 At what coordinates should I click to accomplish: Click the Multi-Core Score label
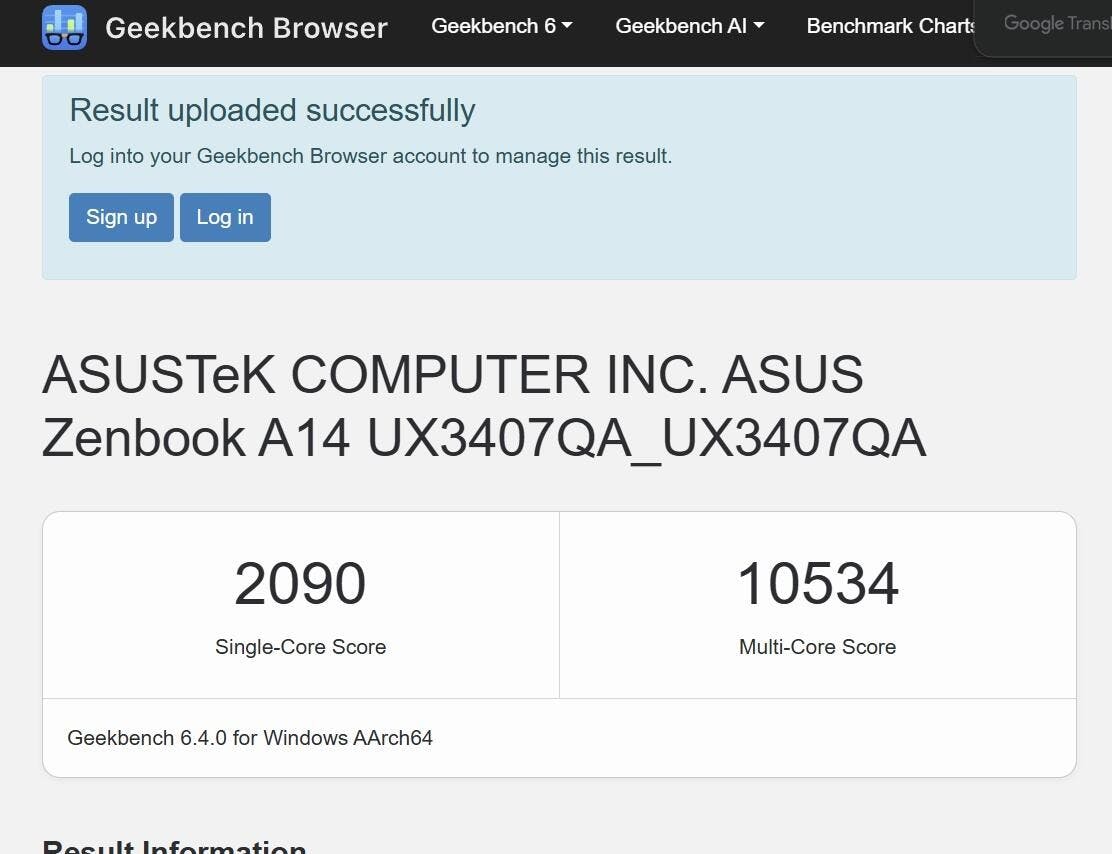818,647
